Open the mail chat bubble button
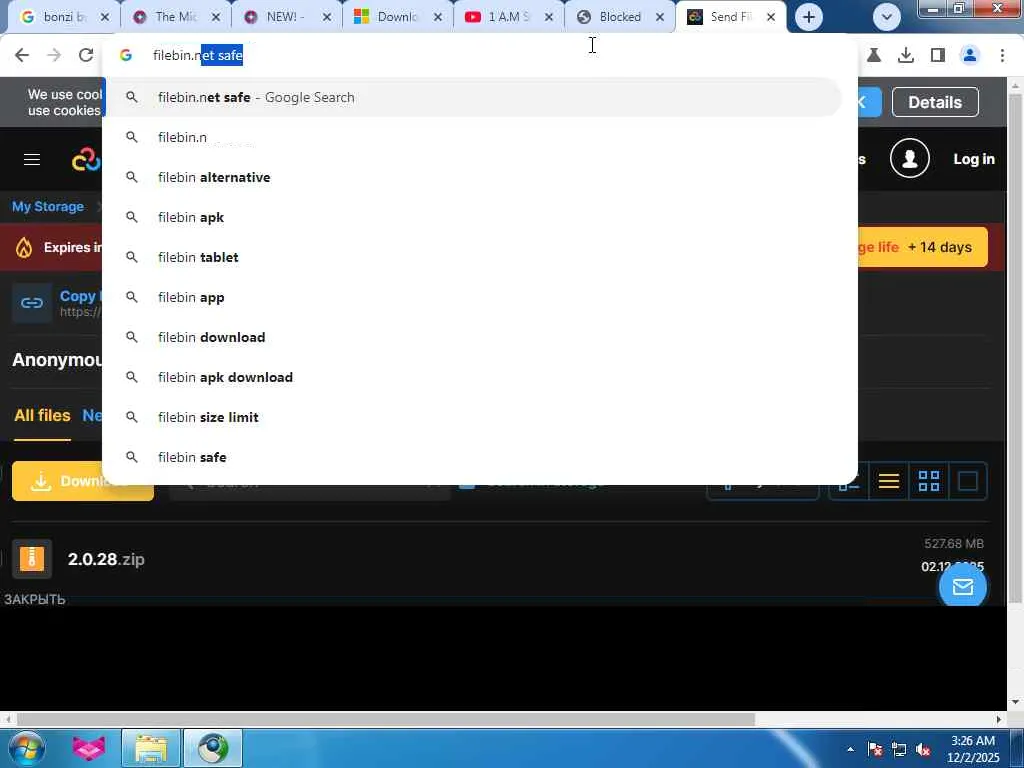 pos(963,587)
